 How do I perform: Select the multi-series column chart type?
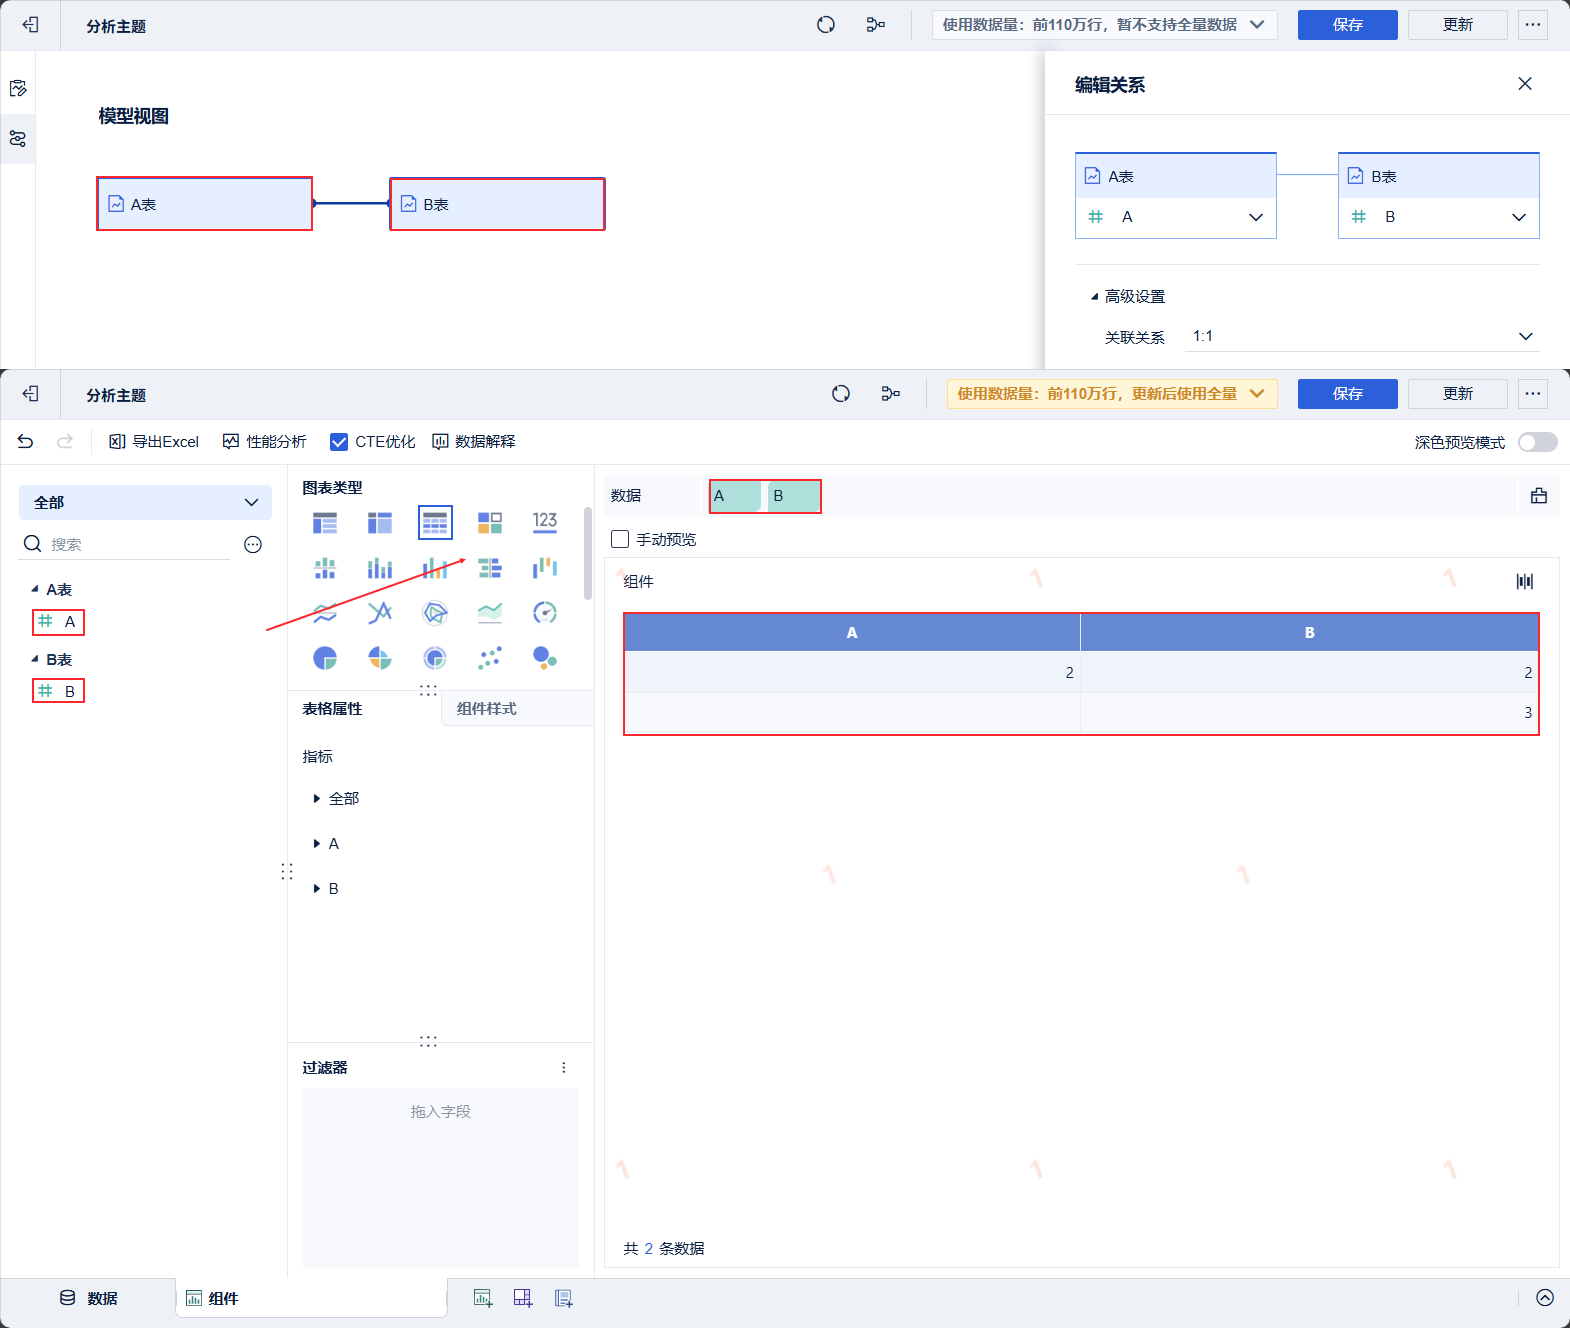pyautogui.click(x=435, y=568)
